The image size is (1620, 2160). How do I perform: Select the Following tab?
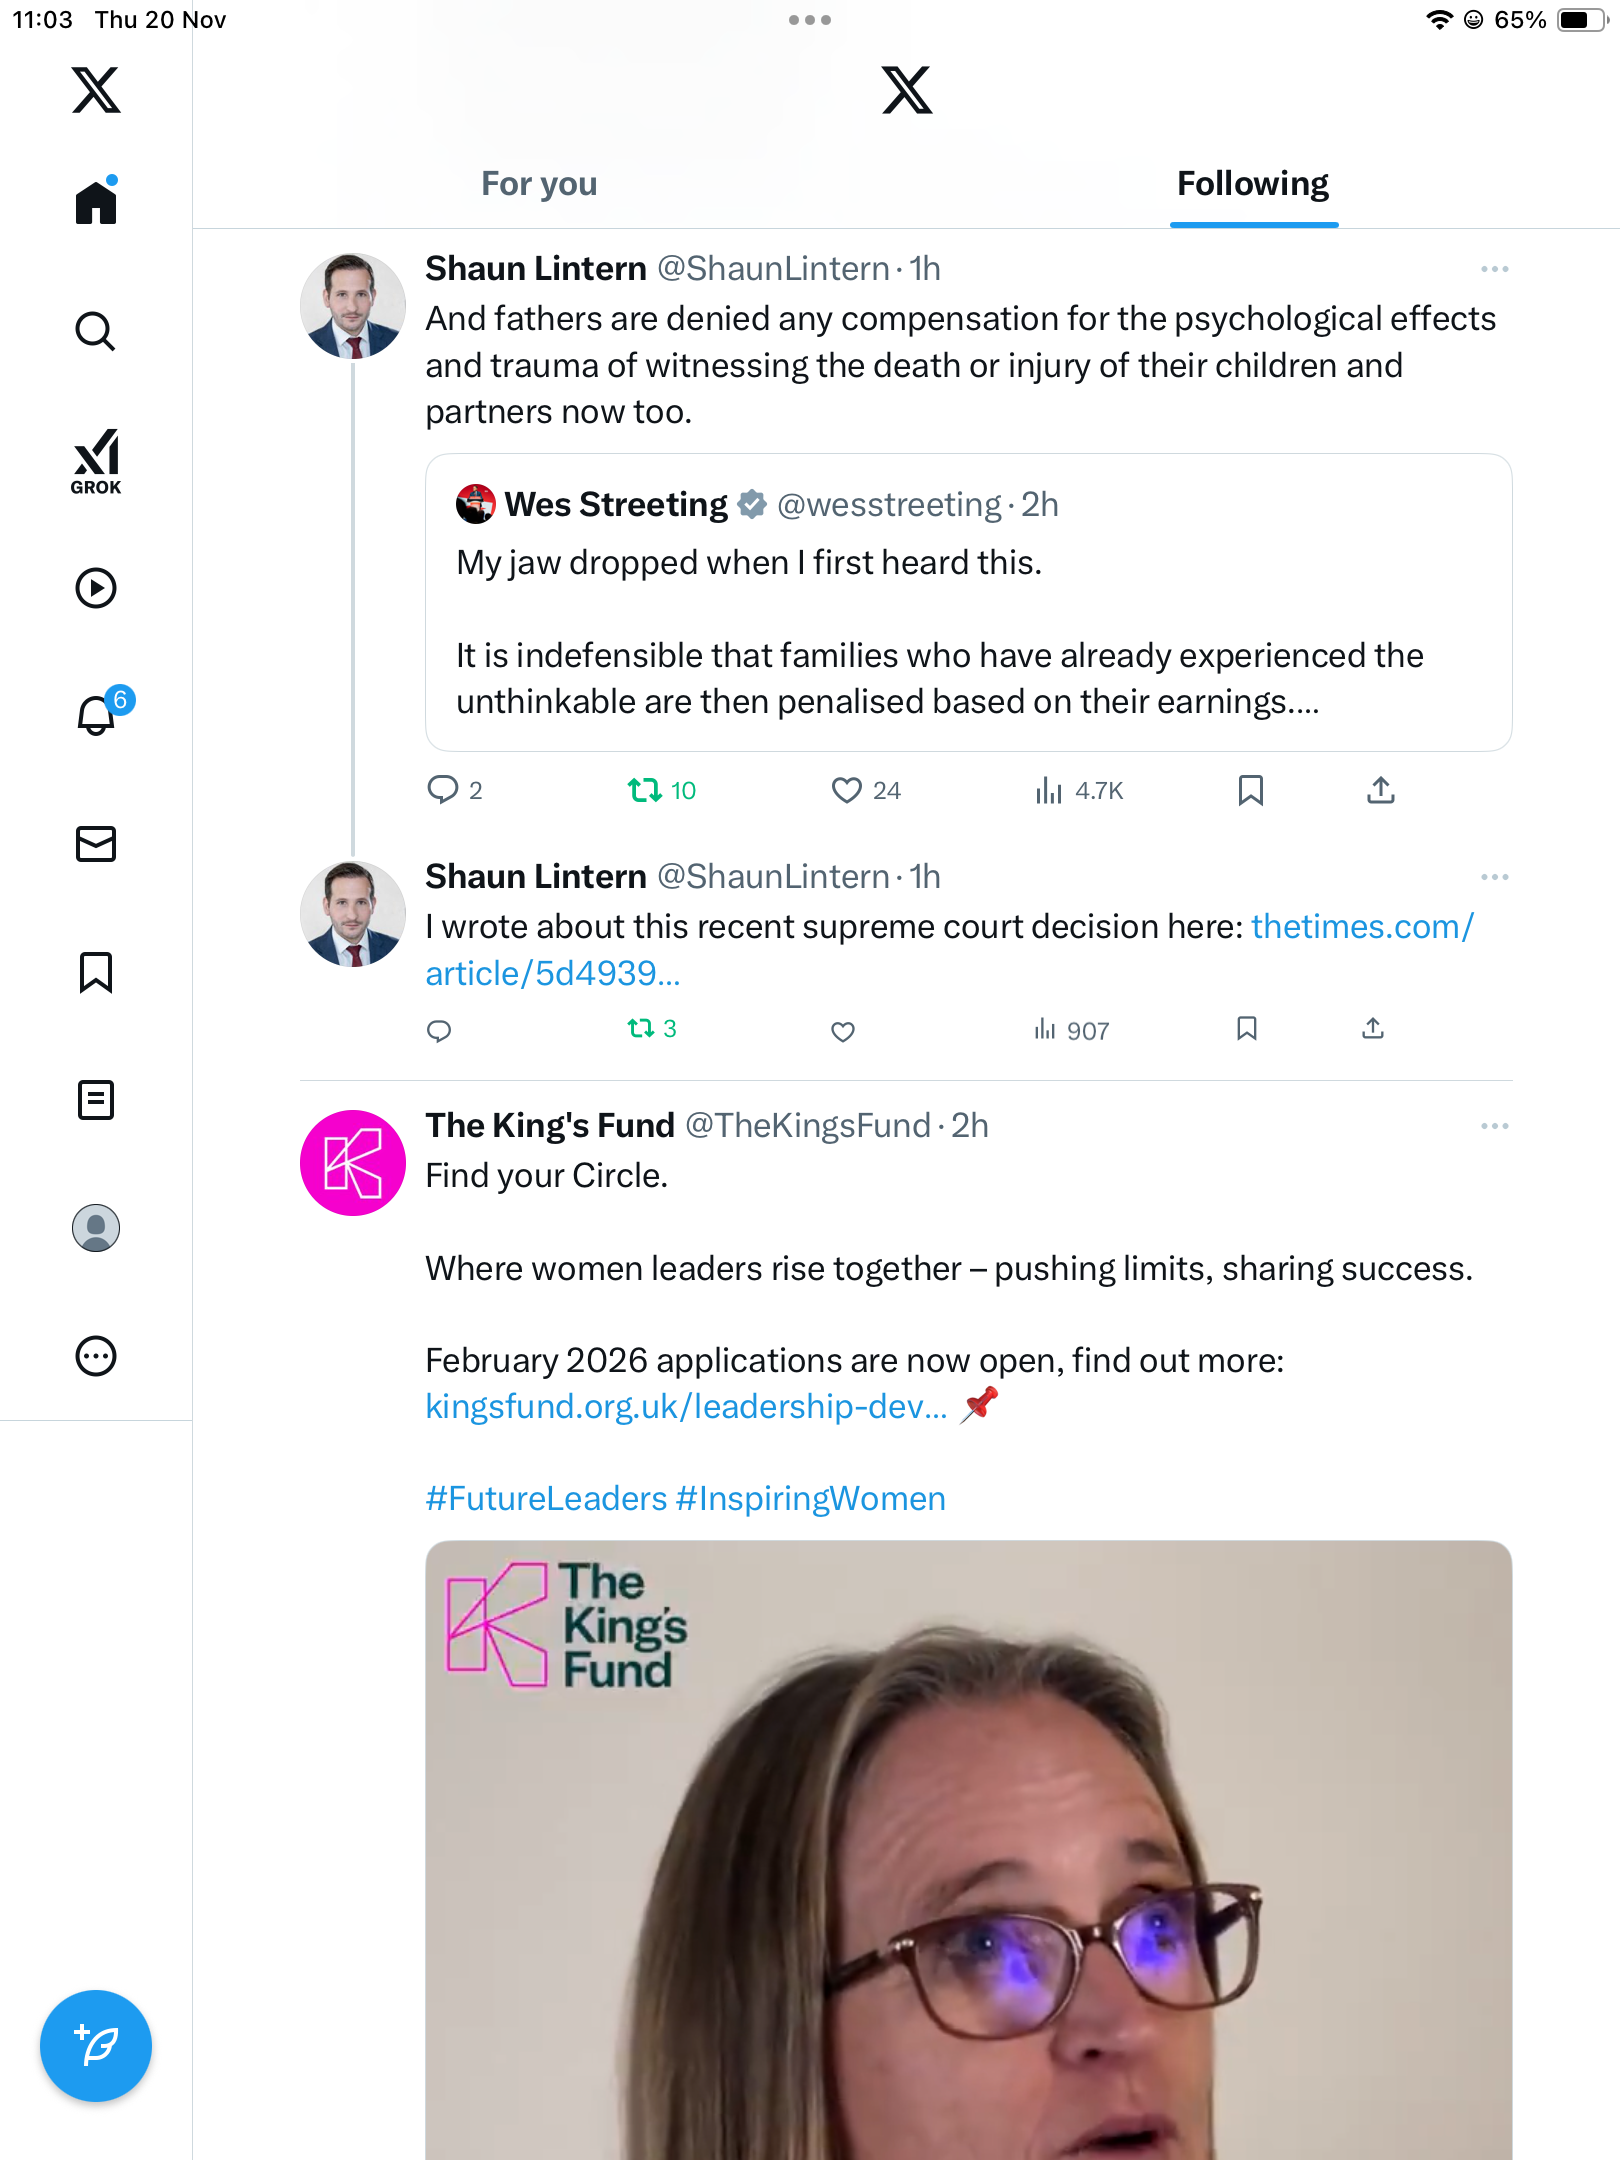click(1252, 184)
